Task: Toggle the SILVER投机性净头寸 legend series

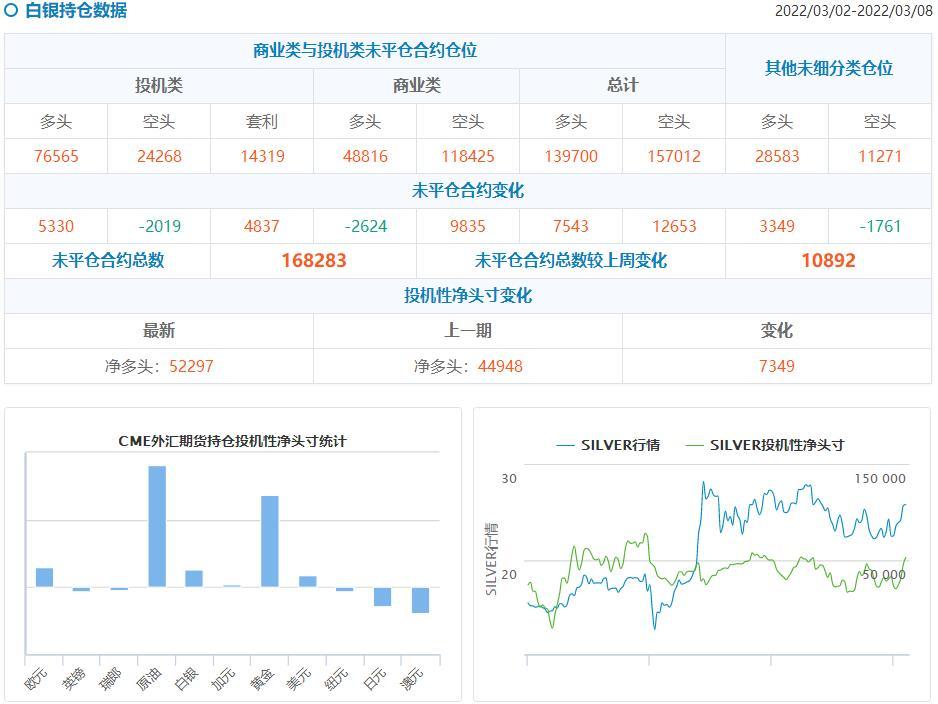Action: pos(766,445)
